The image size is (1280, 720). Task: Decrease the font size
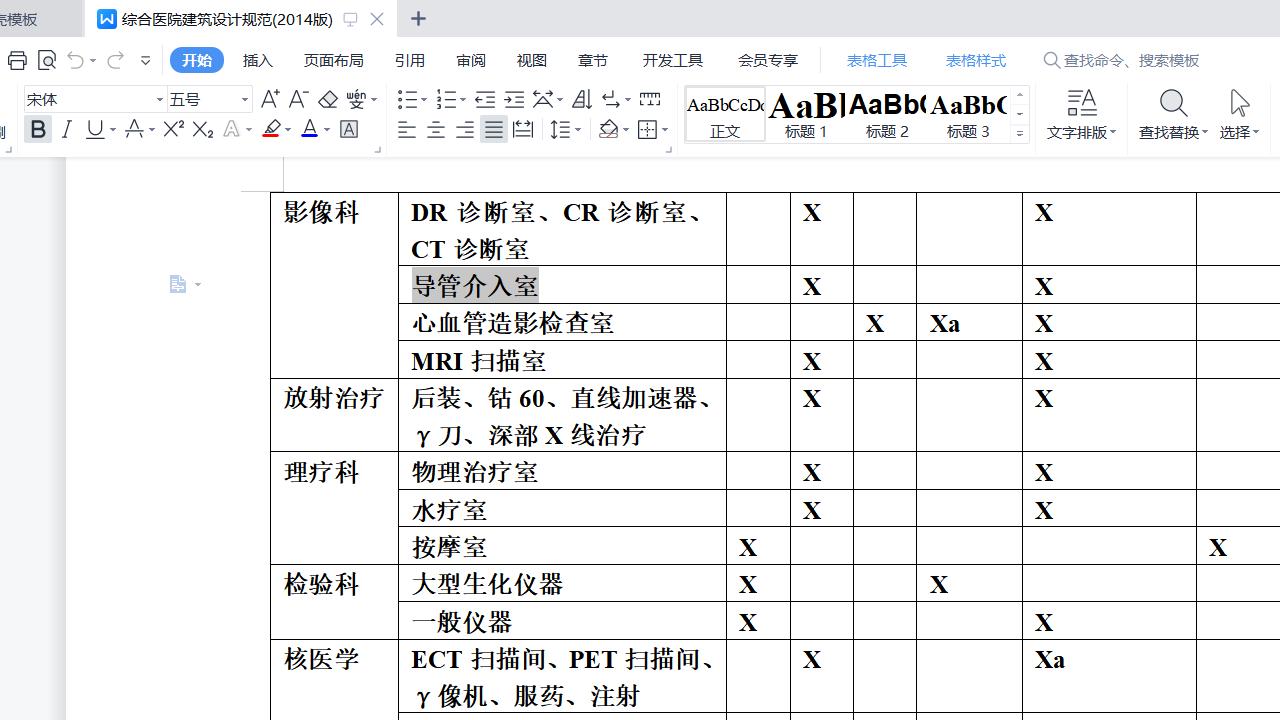298,99
